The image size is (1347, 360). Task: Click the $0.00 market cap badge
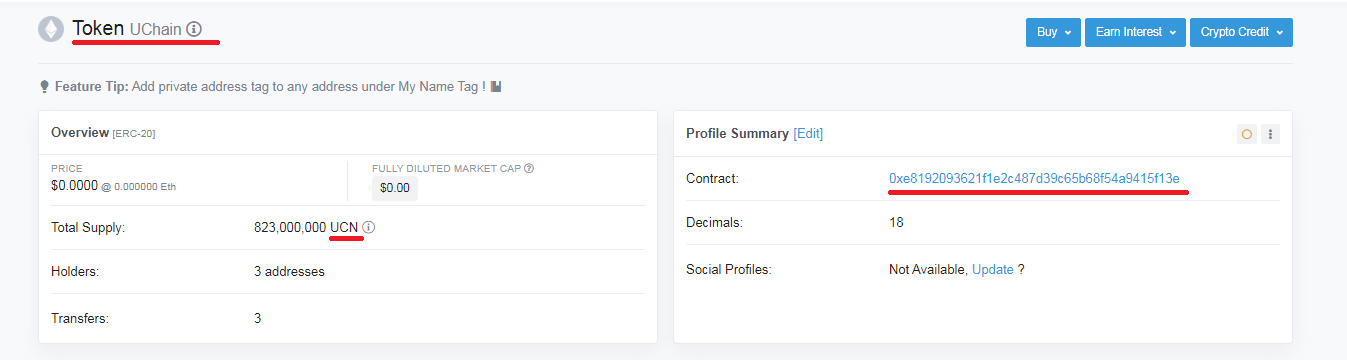coord(395,187)
